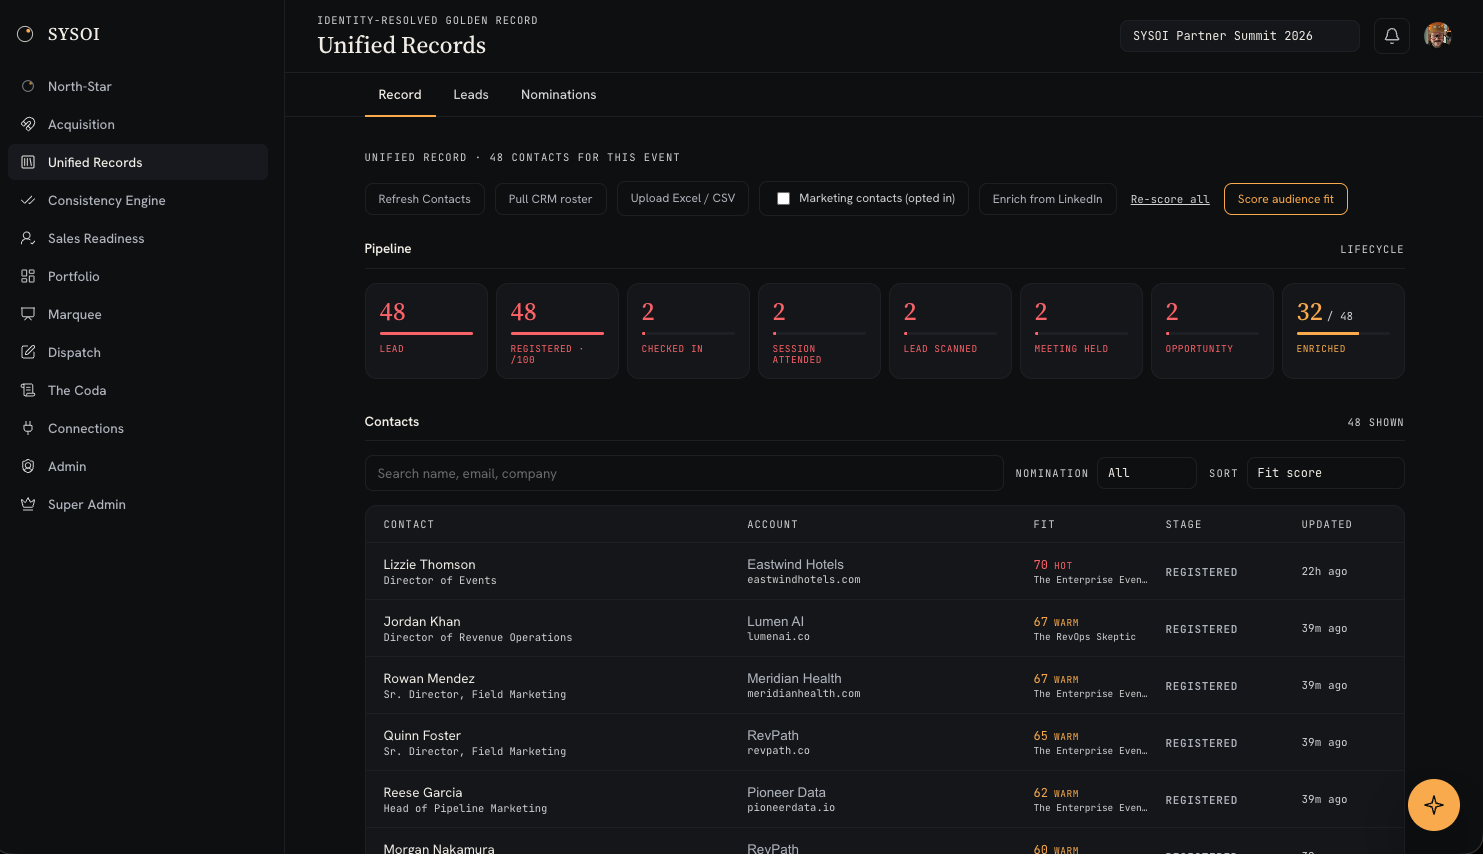
Task: Select the Lead Scanned pipeline card
Action: [950, 331]
